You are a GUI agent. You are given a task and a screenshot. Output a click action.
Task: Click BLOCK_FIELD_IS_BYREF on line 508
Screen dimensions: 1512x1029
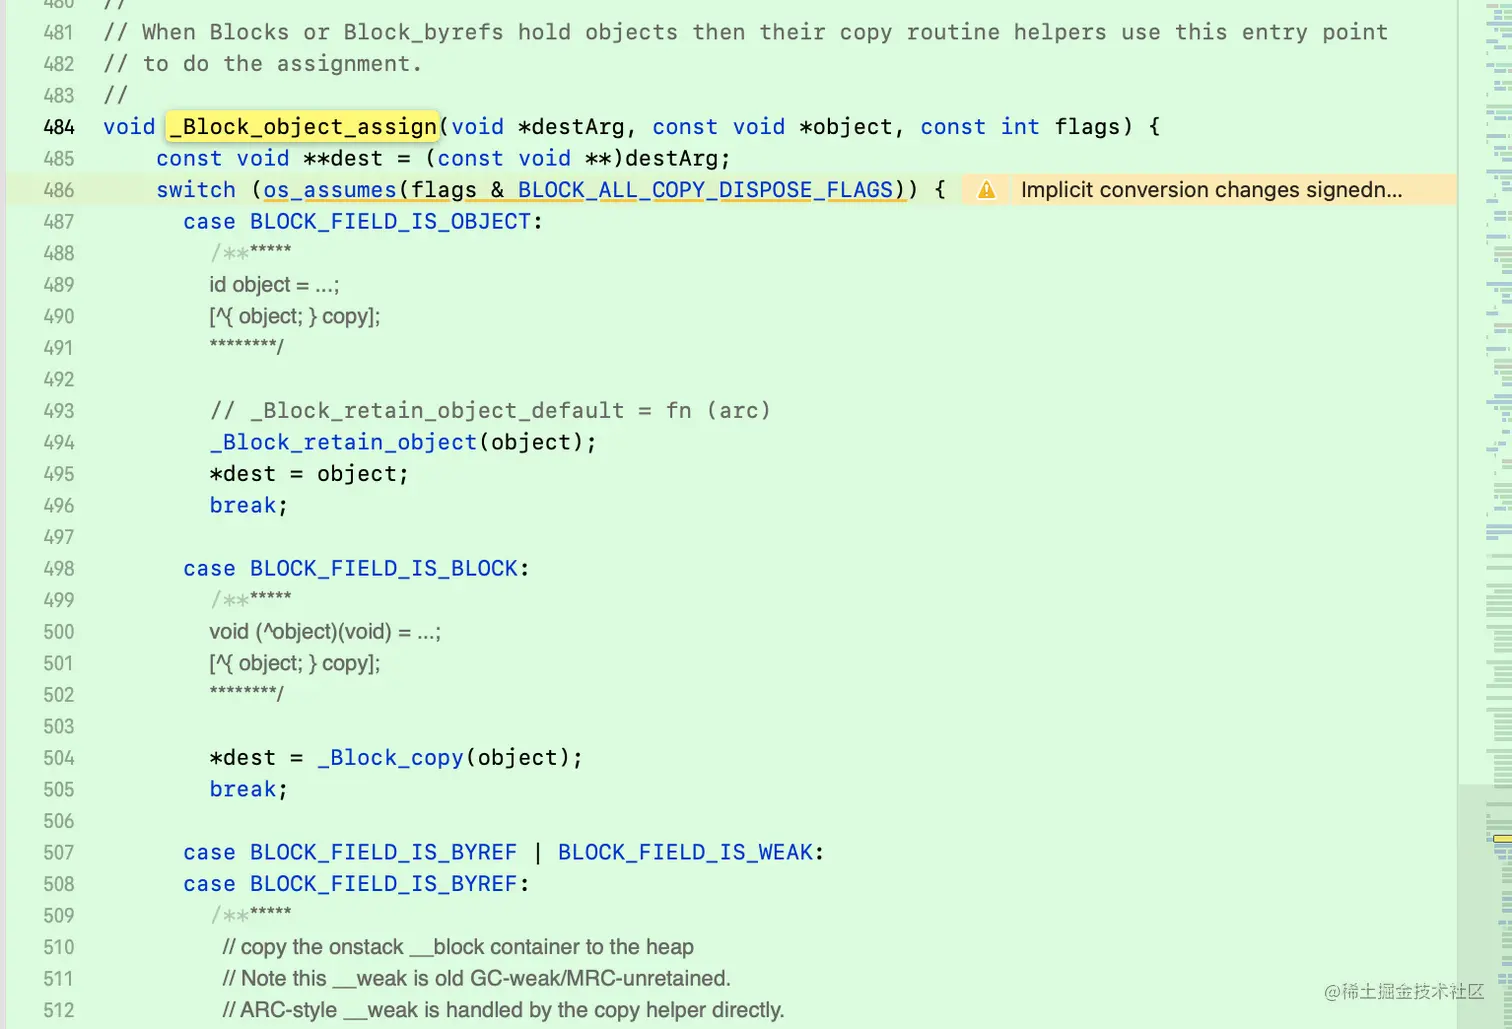384,884
